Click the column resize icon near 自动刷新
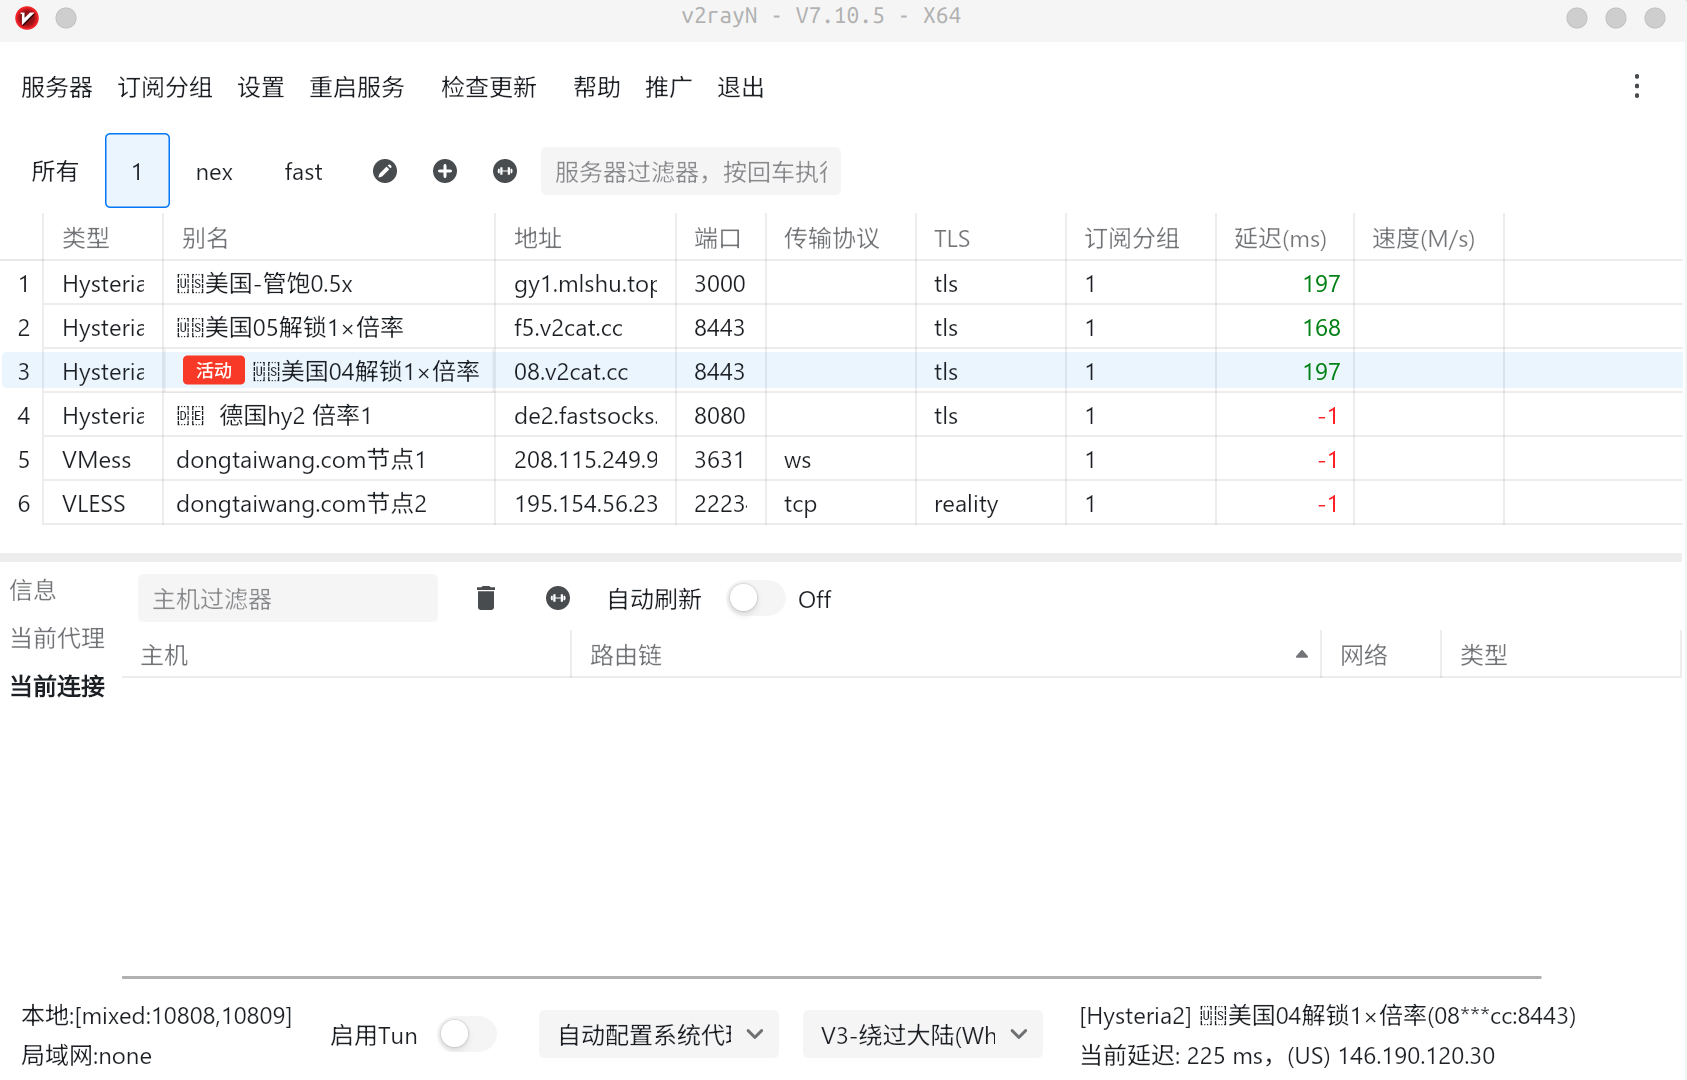 (558, 598)
